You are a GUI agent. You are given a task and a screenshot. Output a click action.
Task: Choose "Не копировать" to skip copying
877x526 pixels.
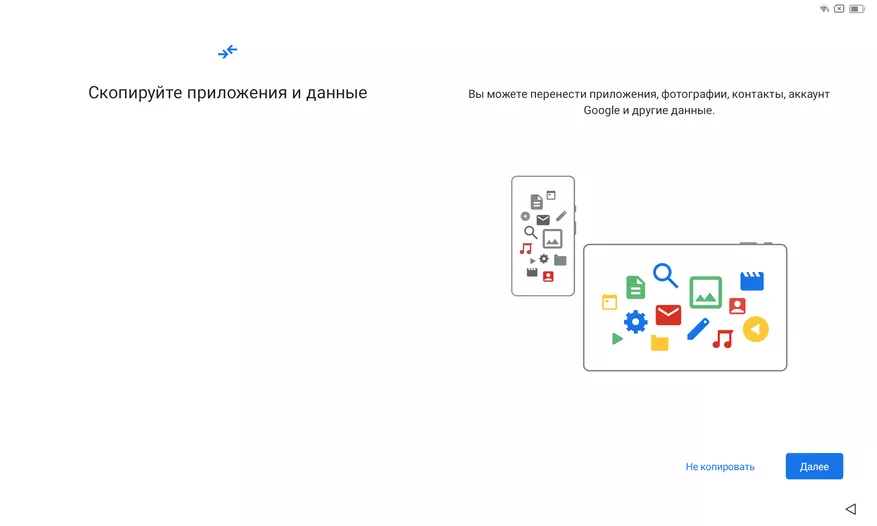point(720,467)
